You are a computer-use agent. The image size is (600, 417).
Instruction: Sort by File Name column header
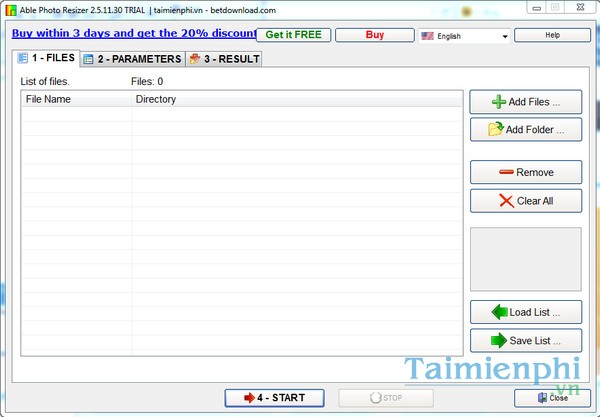[x=76, y=99]
